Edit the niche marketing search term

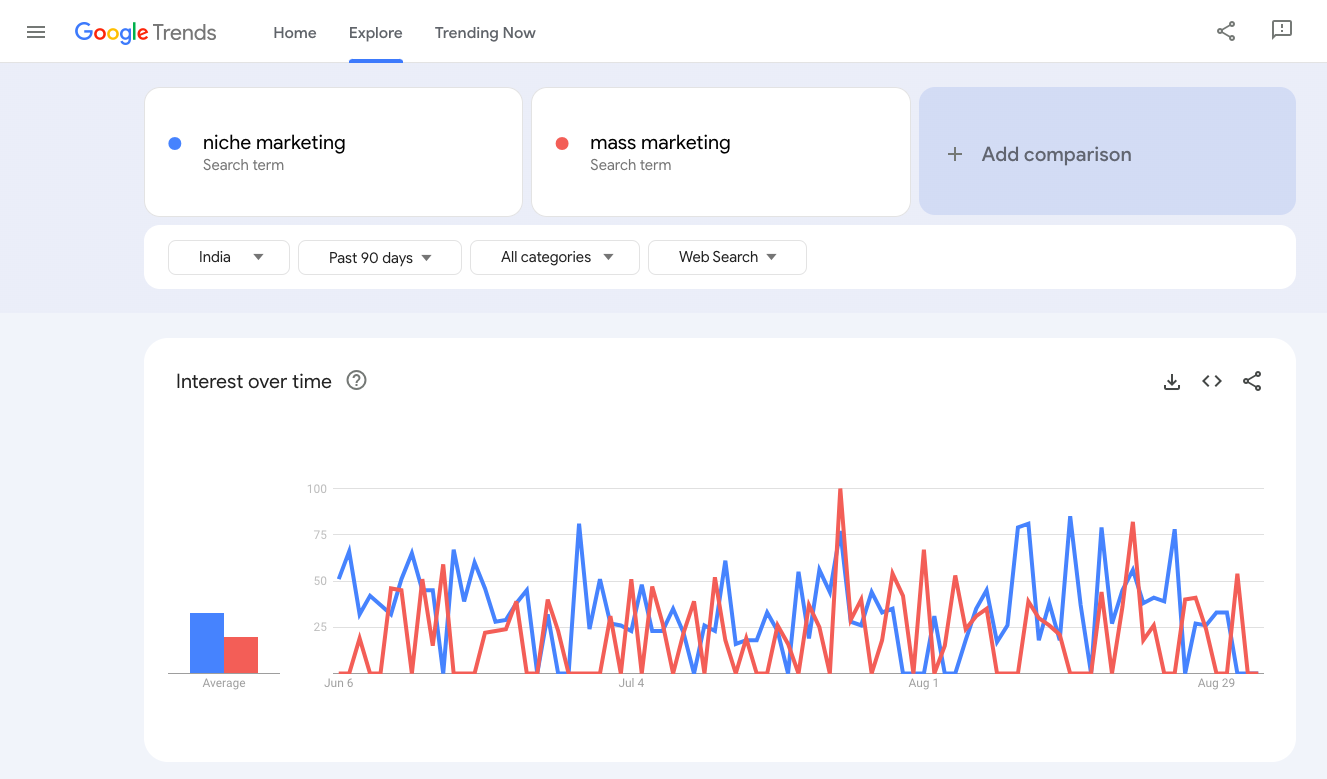coord(274,143)
